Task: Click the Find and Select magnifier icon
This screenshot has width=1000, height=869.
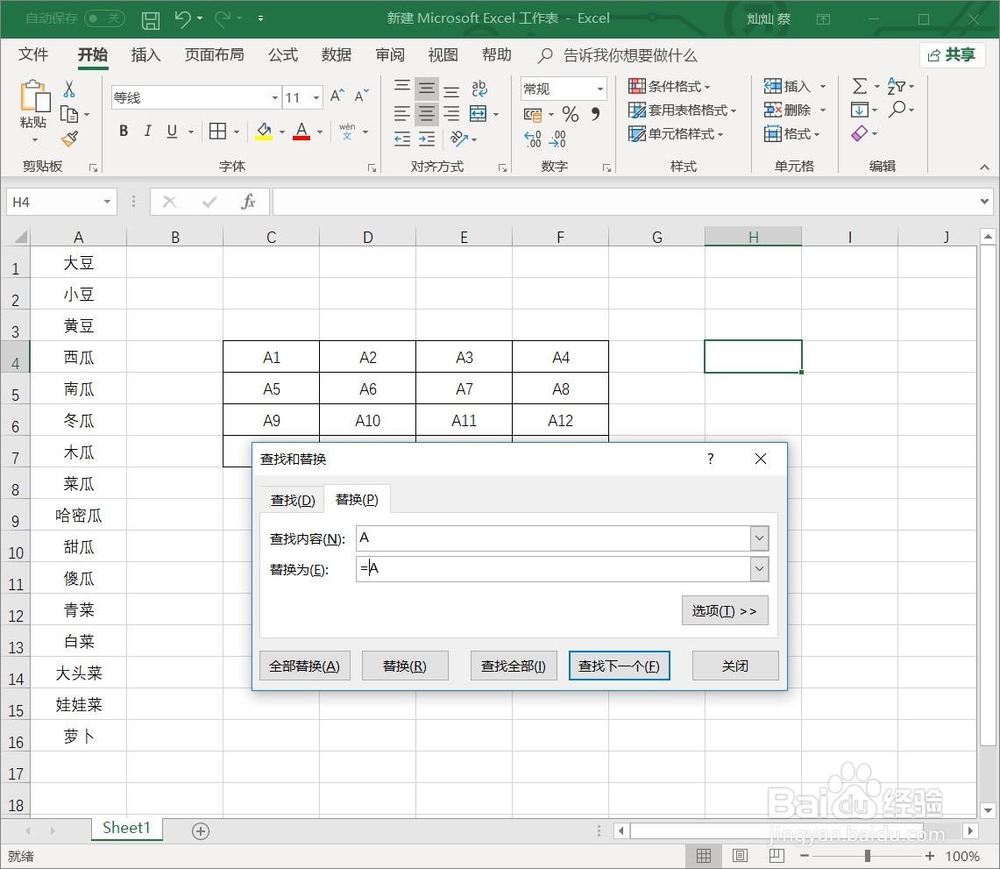Action: (898, 110)
